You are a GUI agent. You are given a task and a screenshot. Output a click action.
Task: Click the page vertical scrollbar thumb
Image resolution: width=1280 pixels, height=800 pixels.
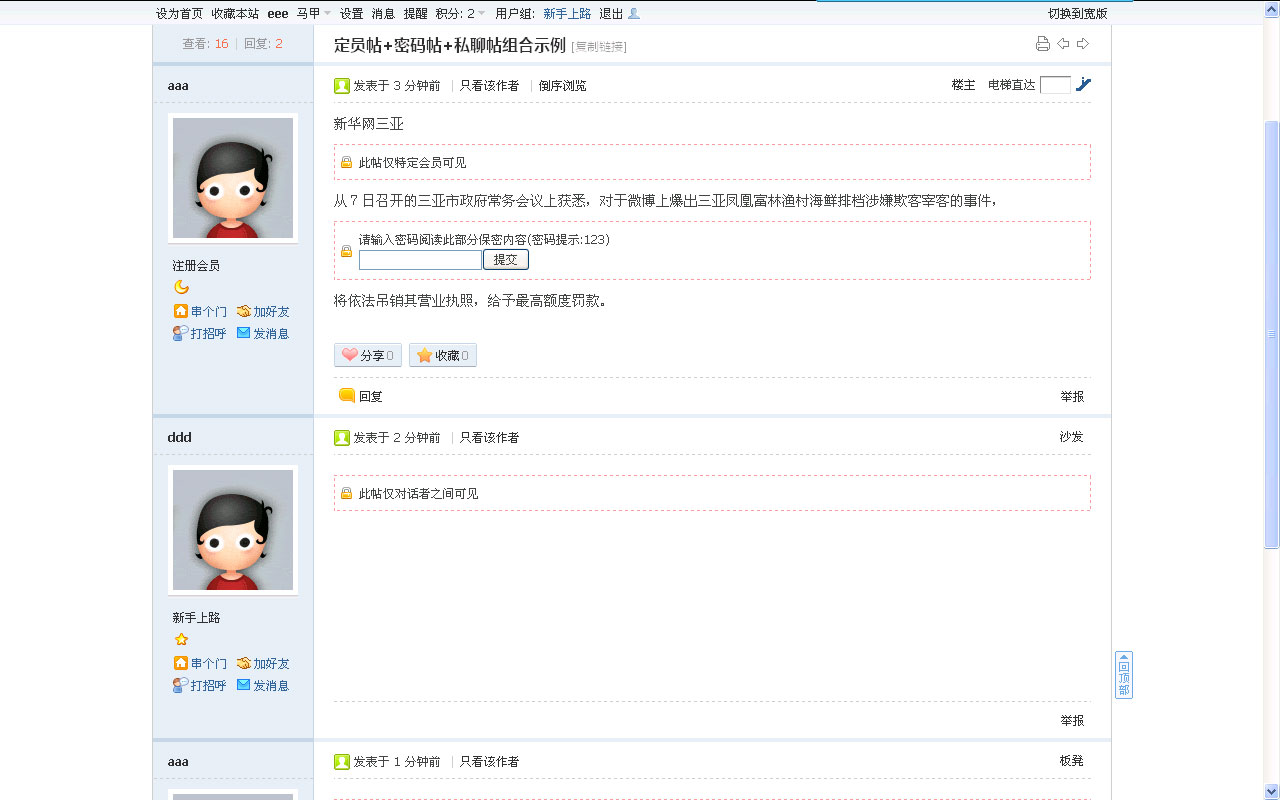[x=1272, y=334]
